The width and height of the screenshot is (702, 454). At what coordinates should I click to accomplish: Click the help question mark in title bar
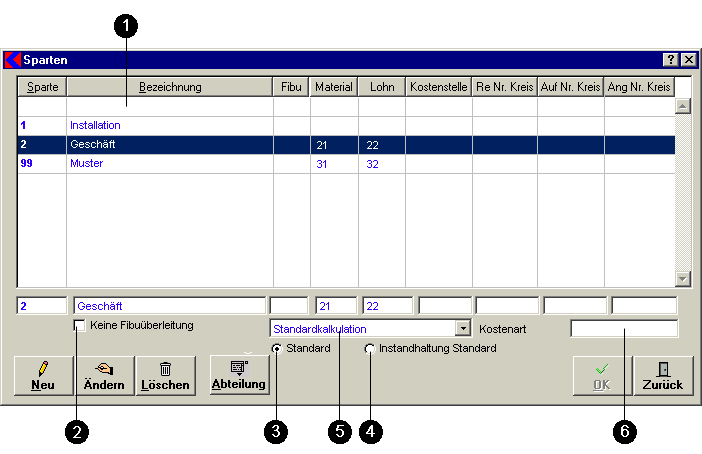pyautogui.click(x=671, y=60)
